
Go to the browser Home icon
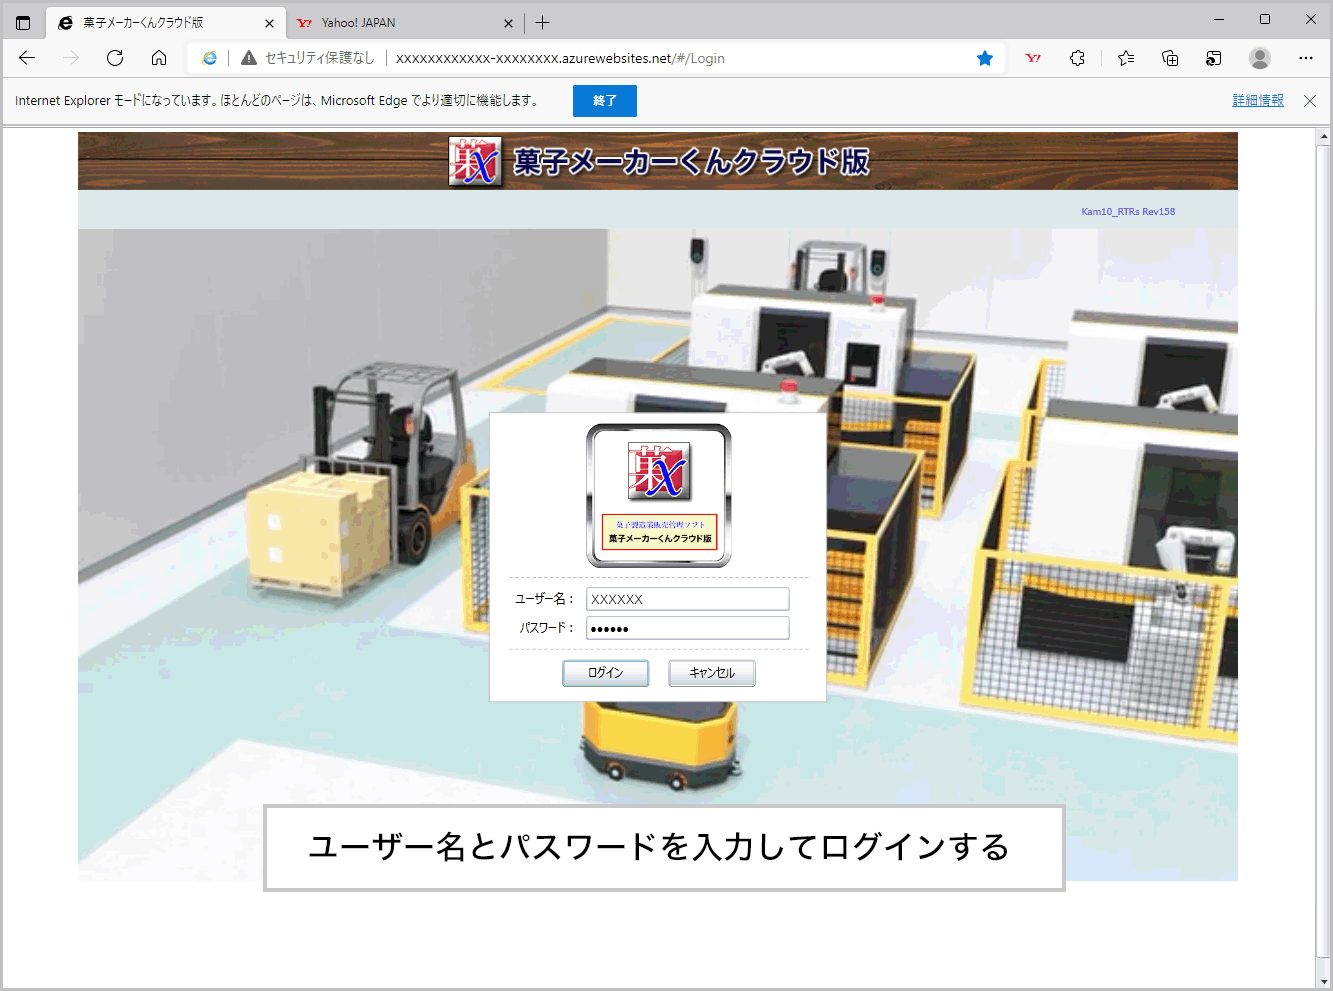(159, 58)
